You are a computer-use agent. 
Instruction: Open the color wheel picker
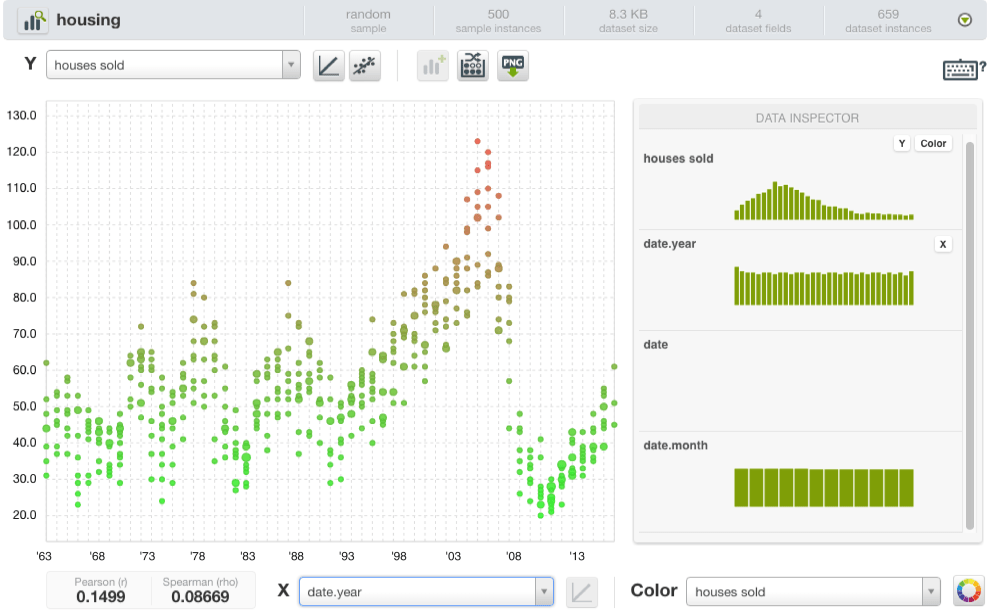tap(968, 591)
